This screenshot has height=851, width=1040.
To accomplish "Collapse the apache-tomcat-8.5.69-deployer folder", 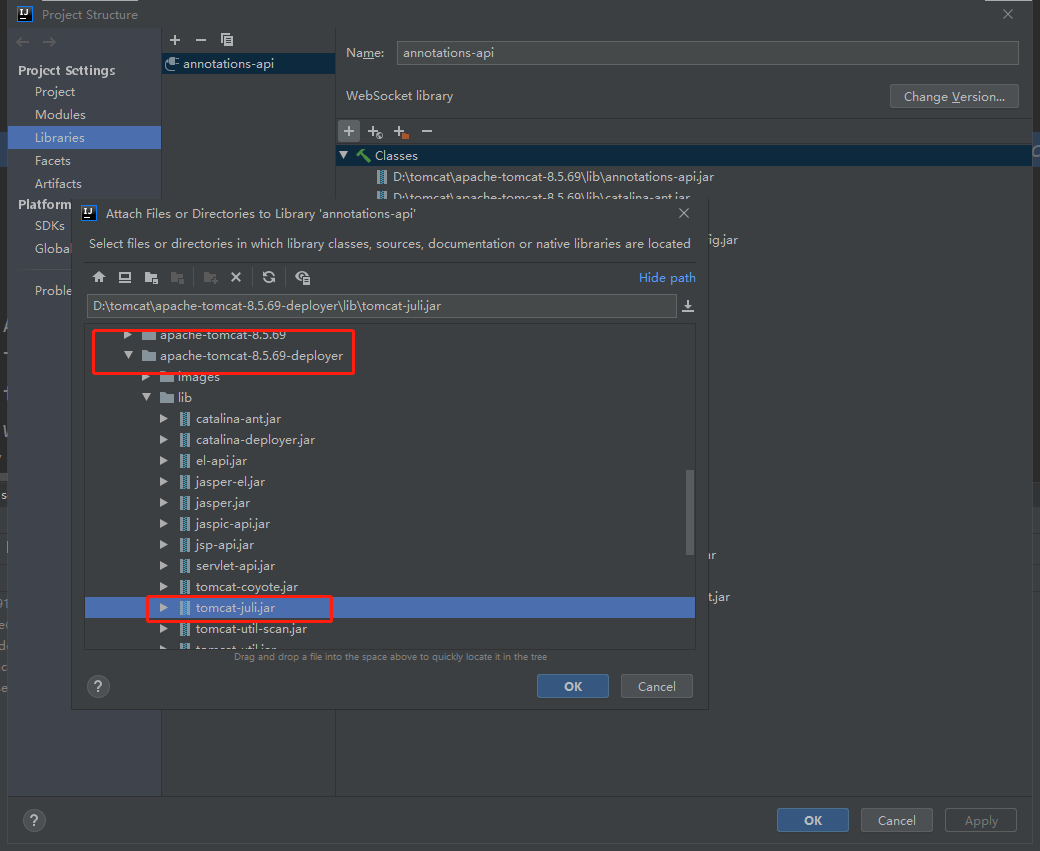I will coord(128,356).
